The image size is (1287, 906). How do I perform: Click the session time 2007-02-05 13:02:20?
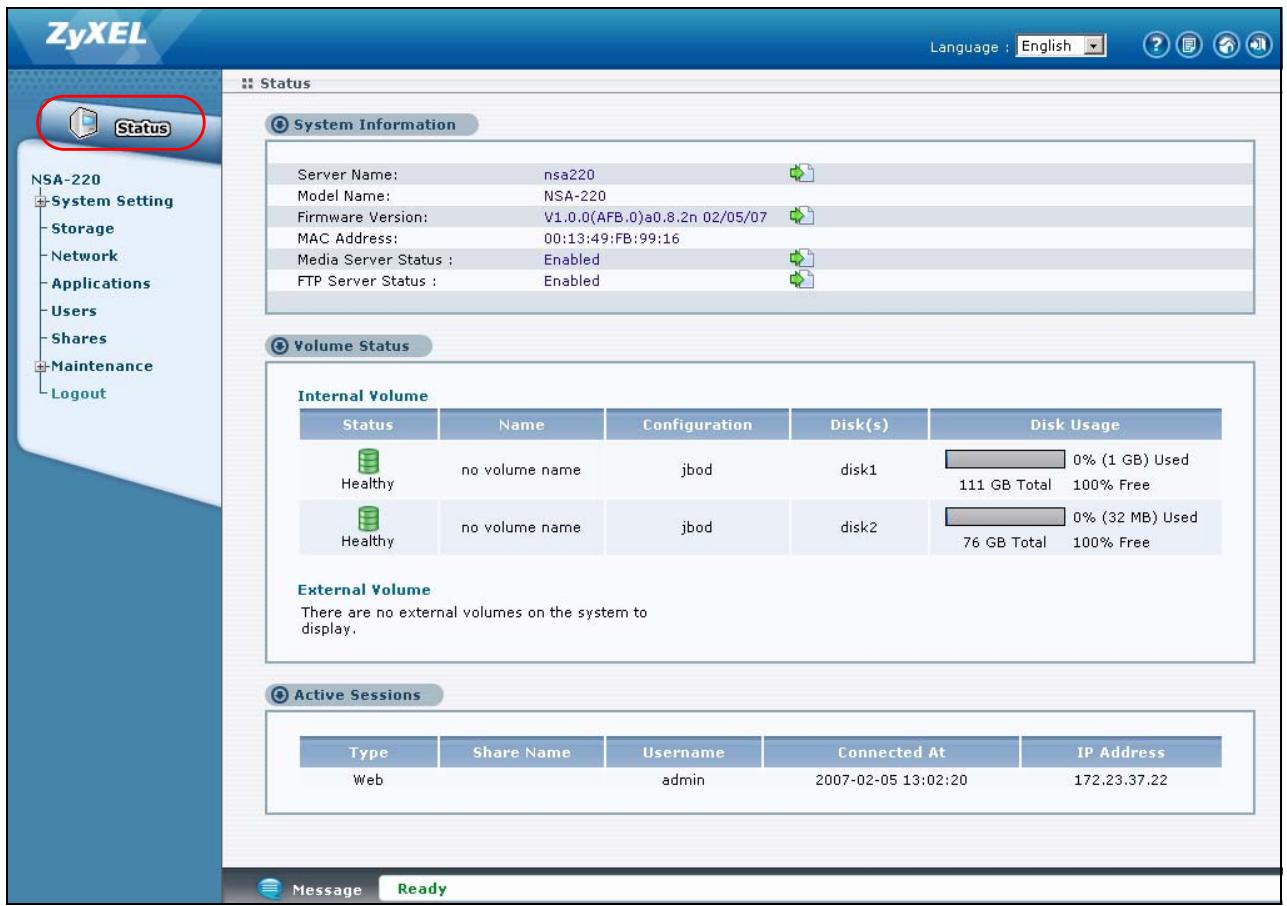point(891,779)
